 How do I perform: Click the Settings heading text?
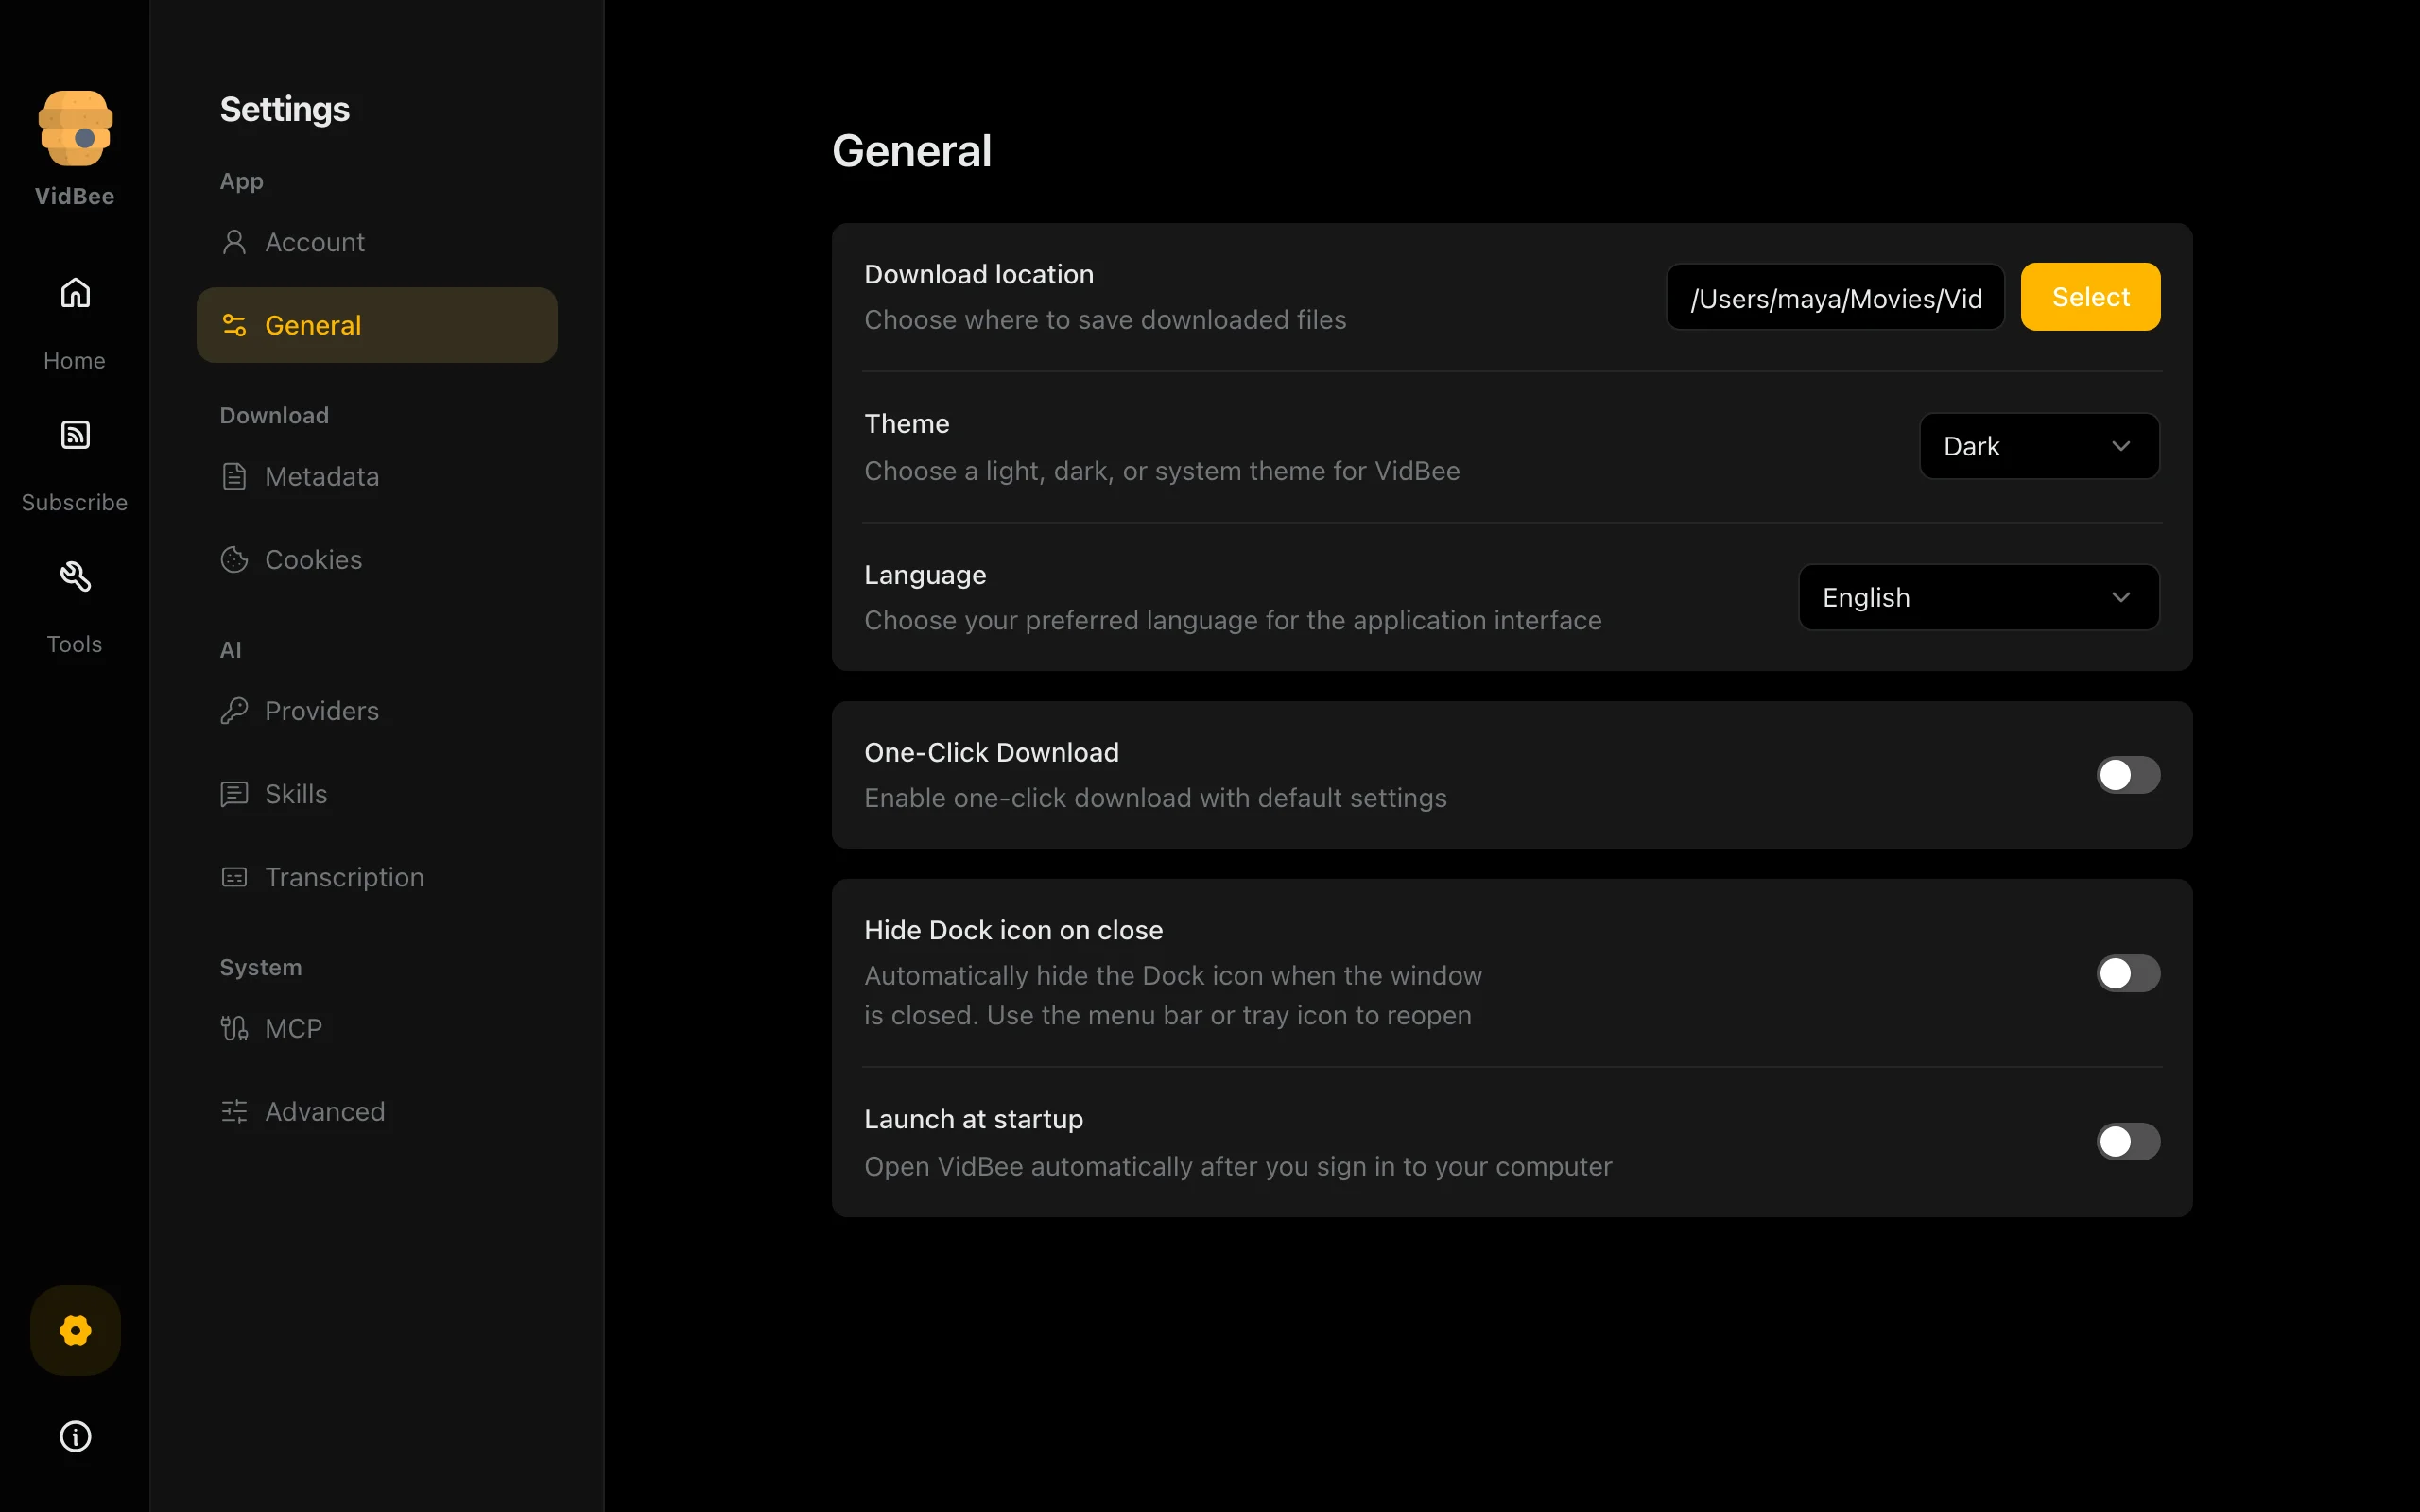(285, 109)
